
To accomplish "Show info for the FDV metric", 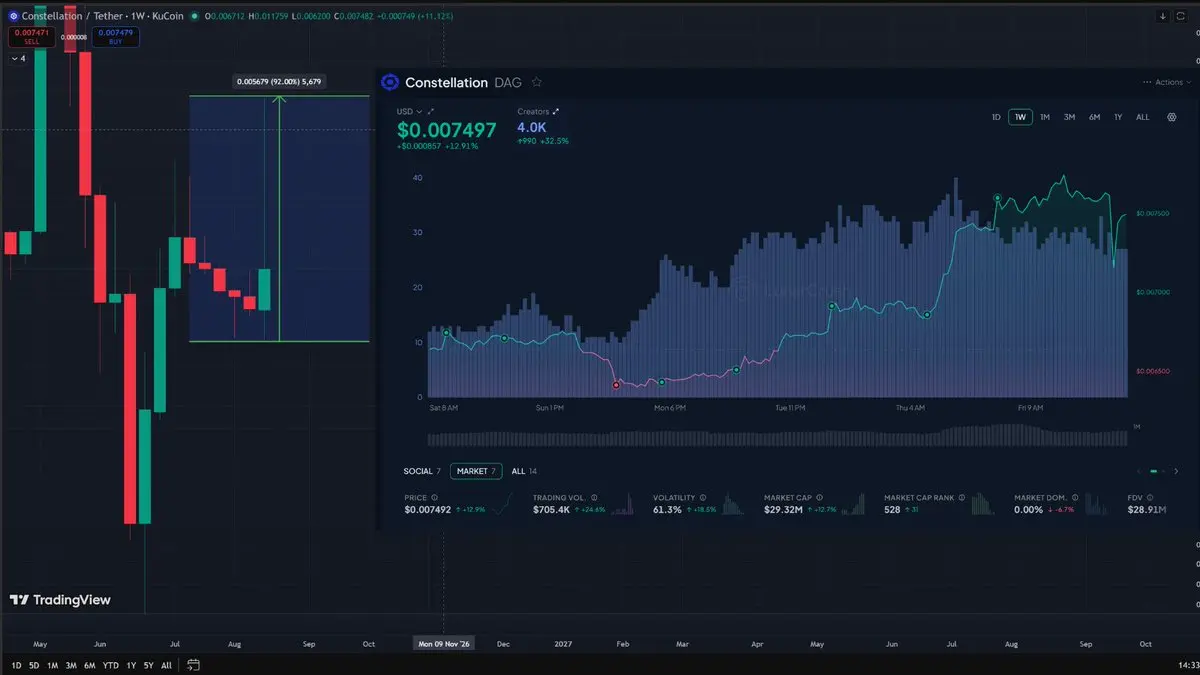I will click(x=1150, y=497).
